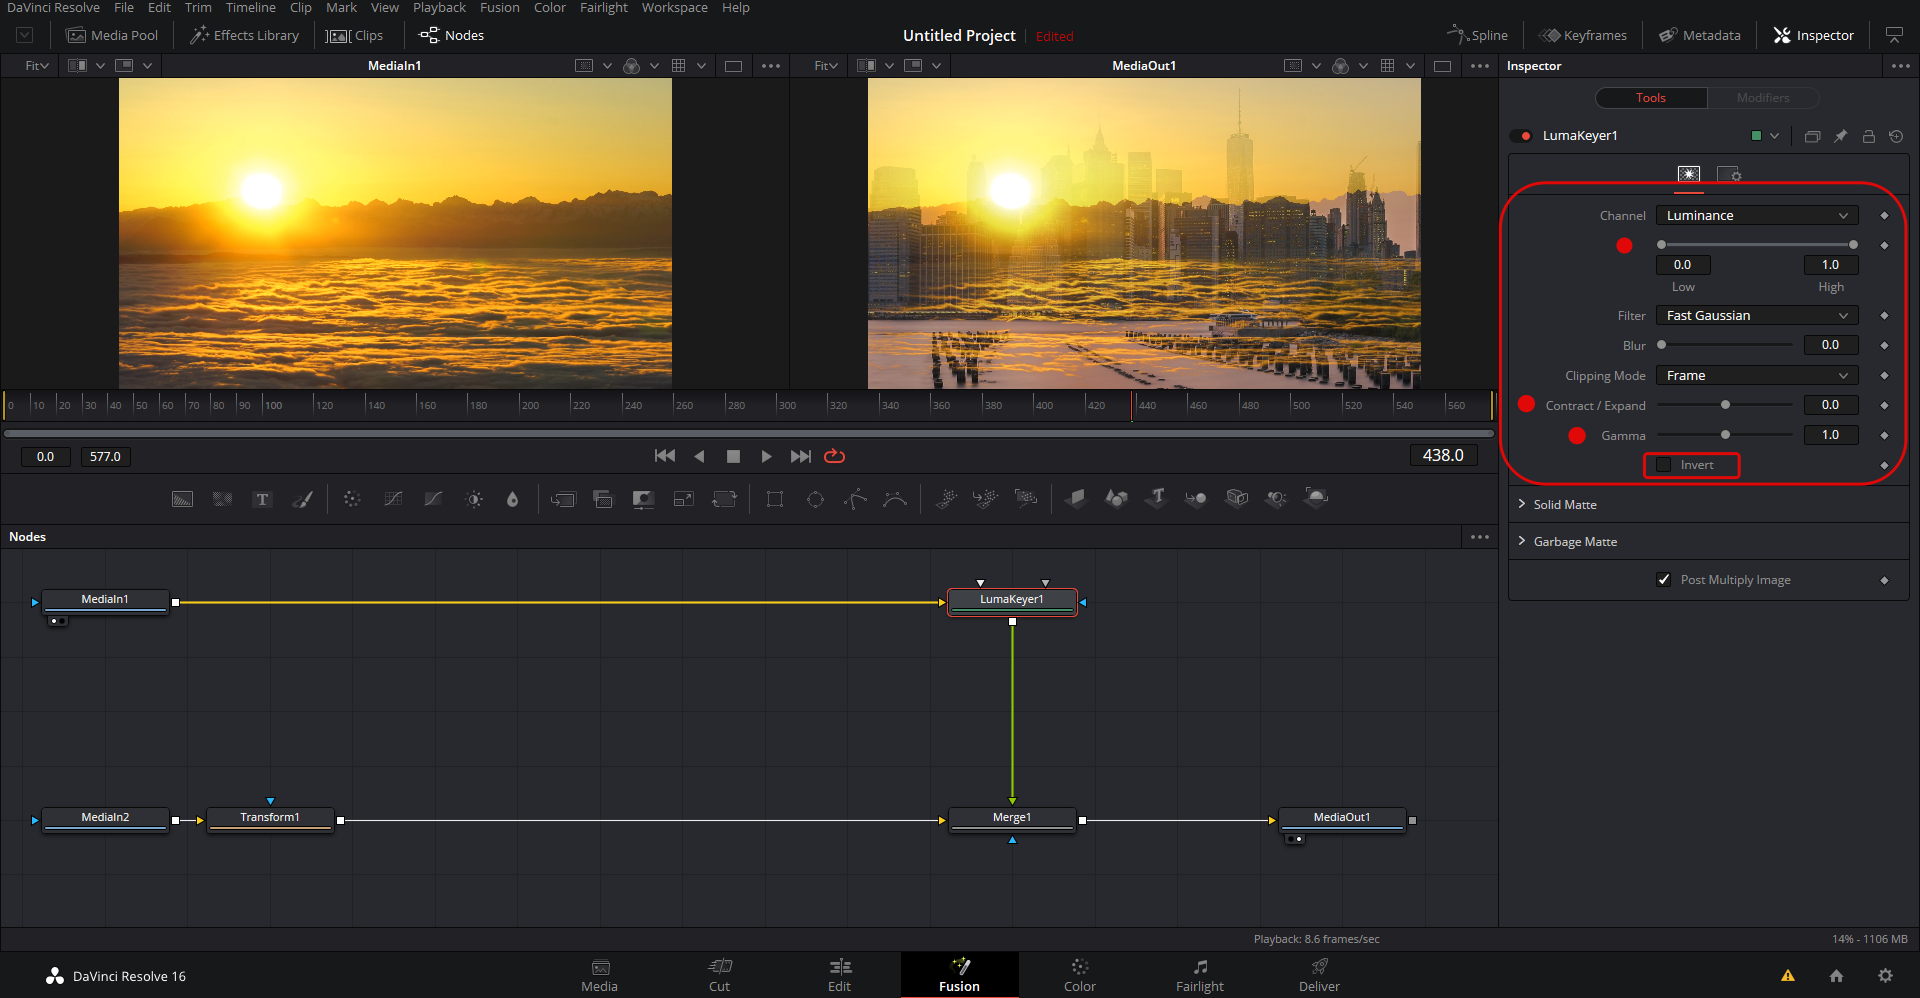Add a Blur node from toolbar

(x=513, y=499)
